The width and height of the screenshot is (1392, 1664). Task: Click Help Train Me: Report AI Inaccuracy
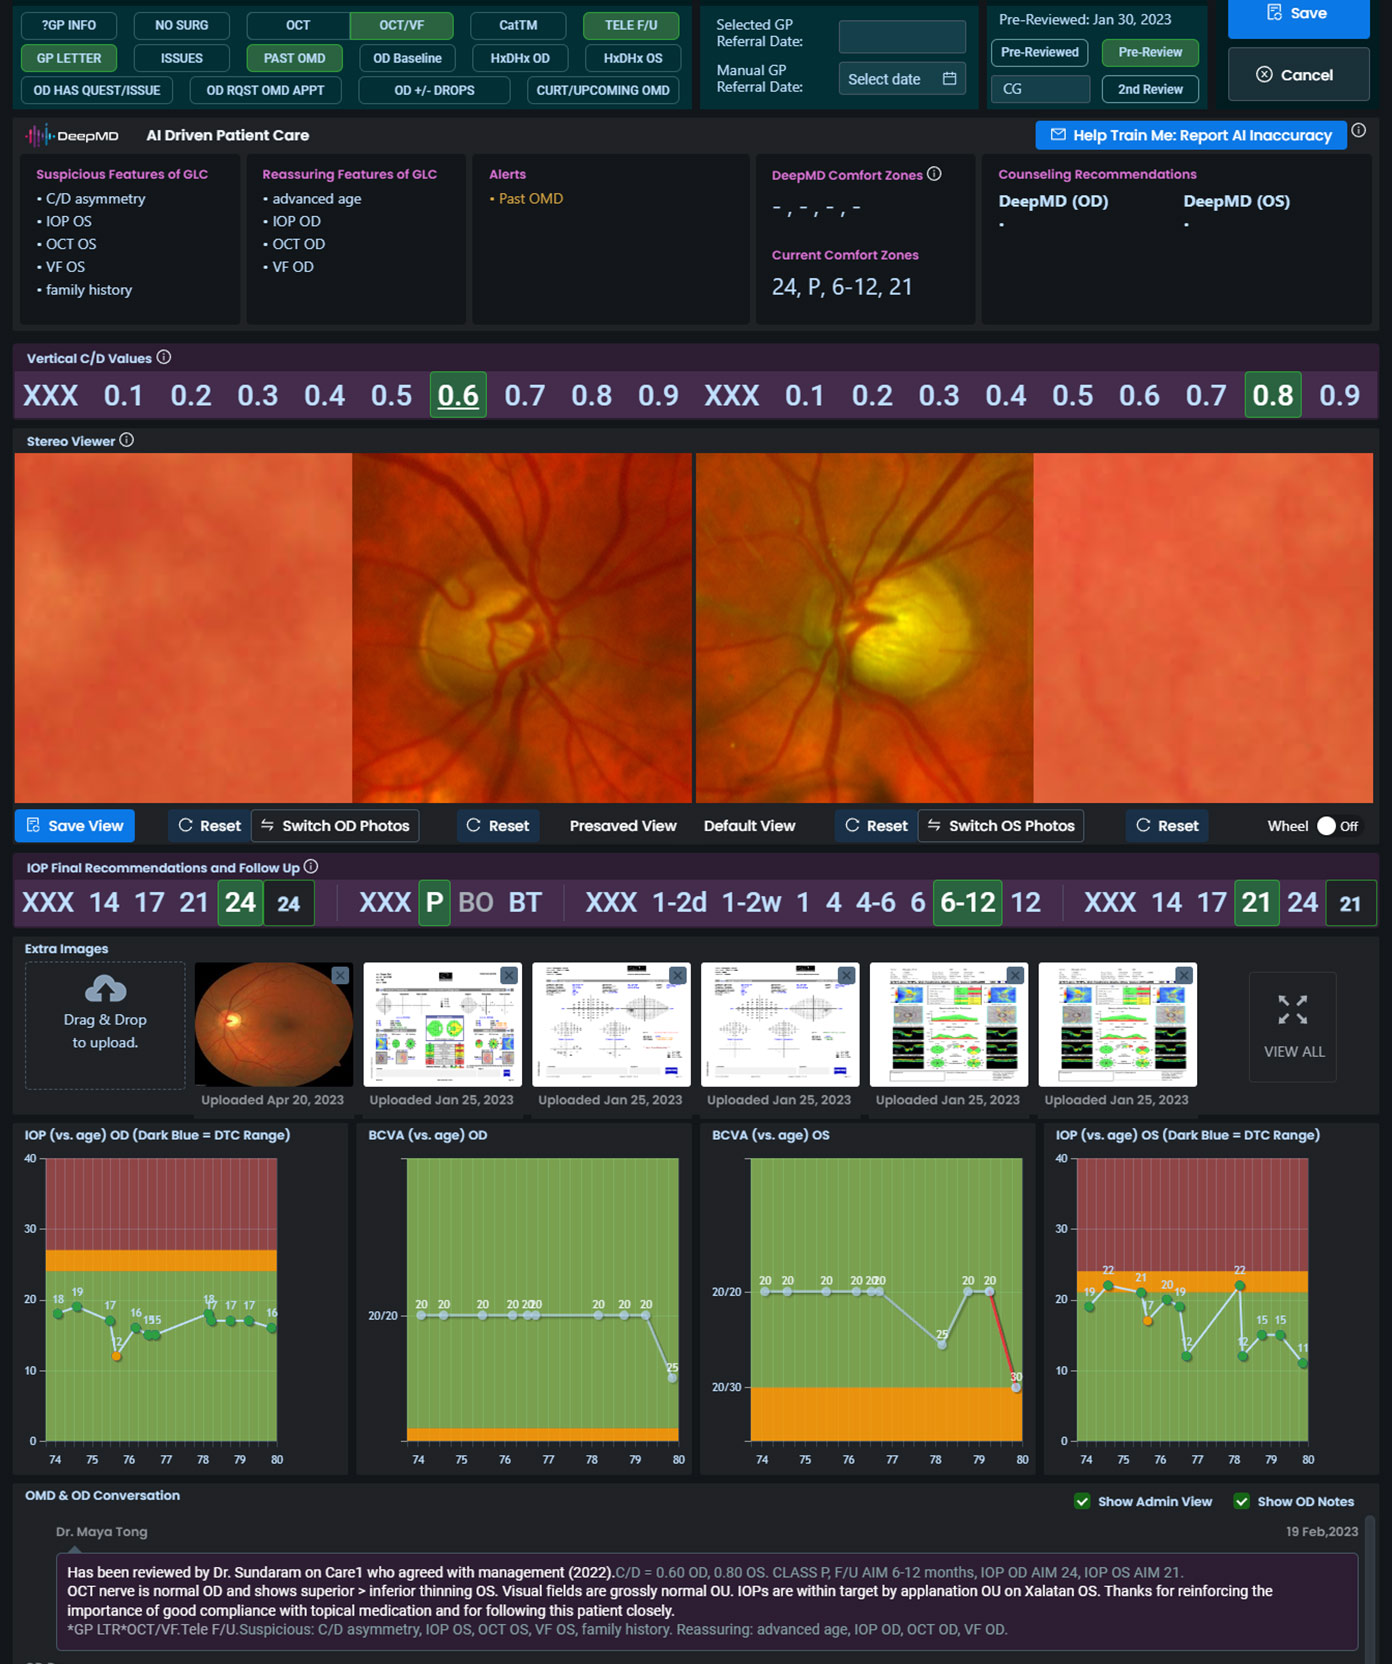tap(1190, 135)
